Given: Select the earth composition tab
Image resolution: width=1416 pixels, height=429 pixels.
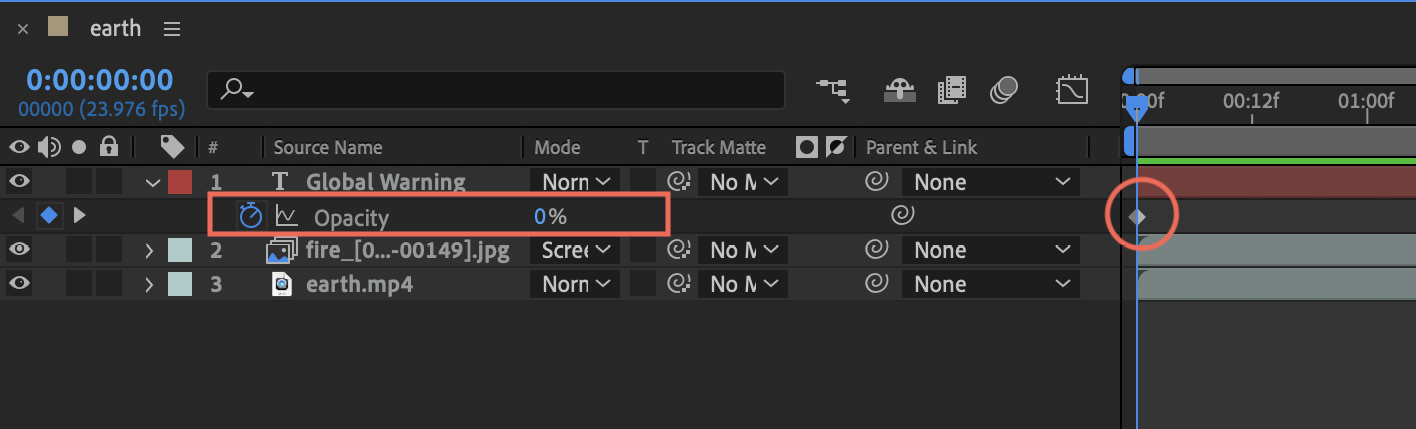Looking at the screenshot, I should (x=115, y=29).
